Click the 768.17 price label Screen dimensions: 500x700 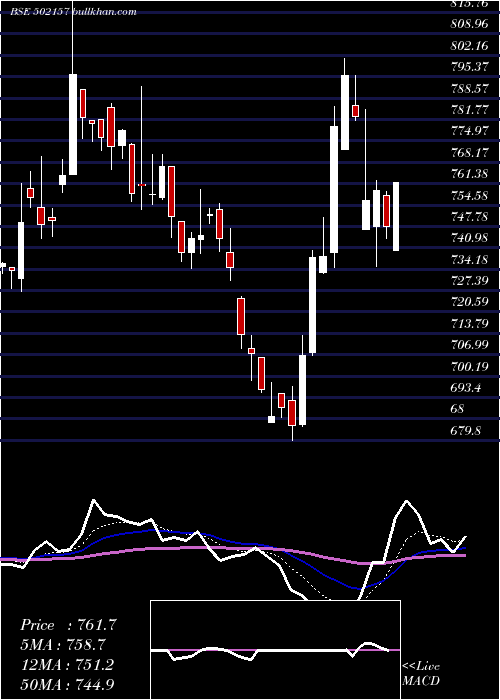[x=469, y=153]
